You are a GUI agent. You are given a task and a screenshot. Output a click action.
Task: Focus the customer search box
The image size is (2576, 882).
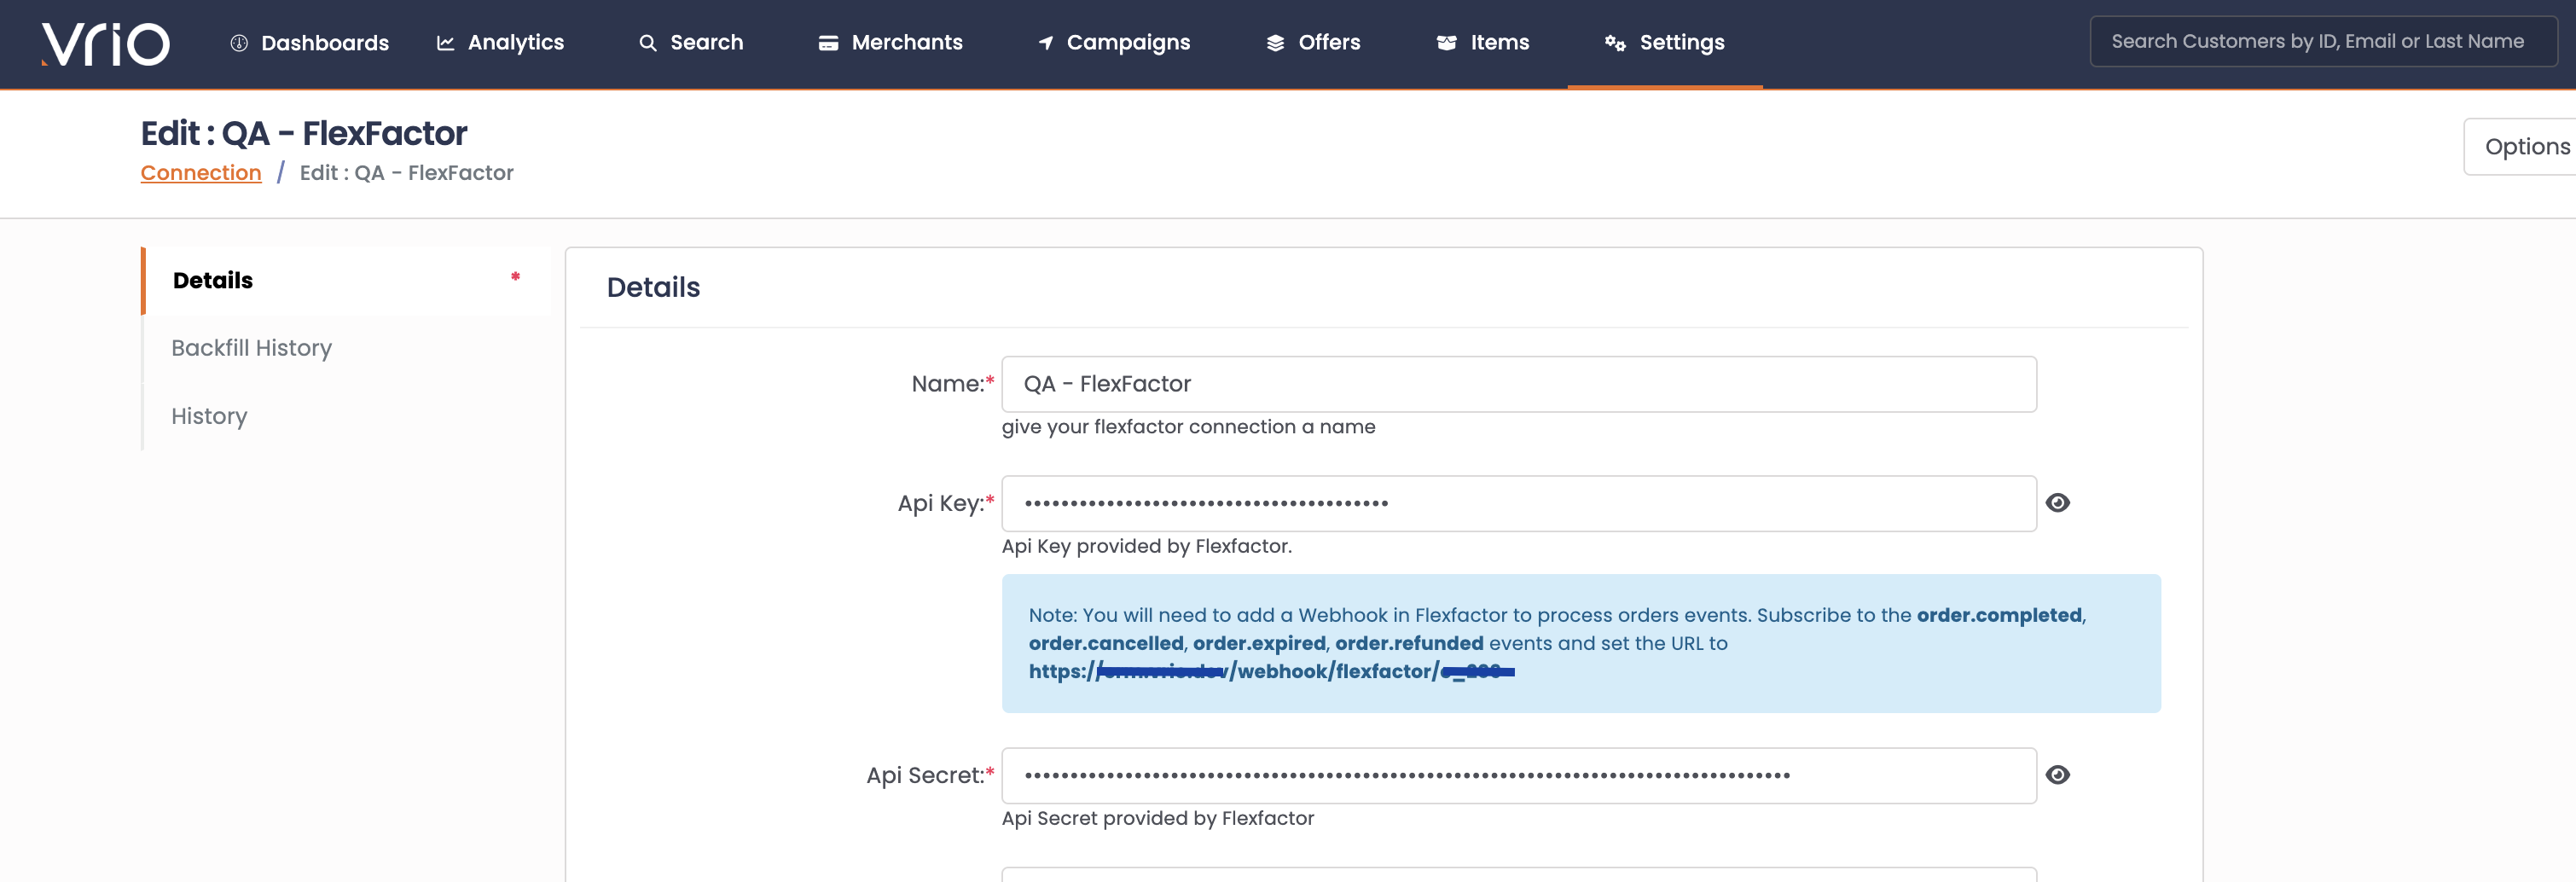tap(2323, 42)
